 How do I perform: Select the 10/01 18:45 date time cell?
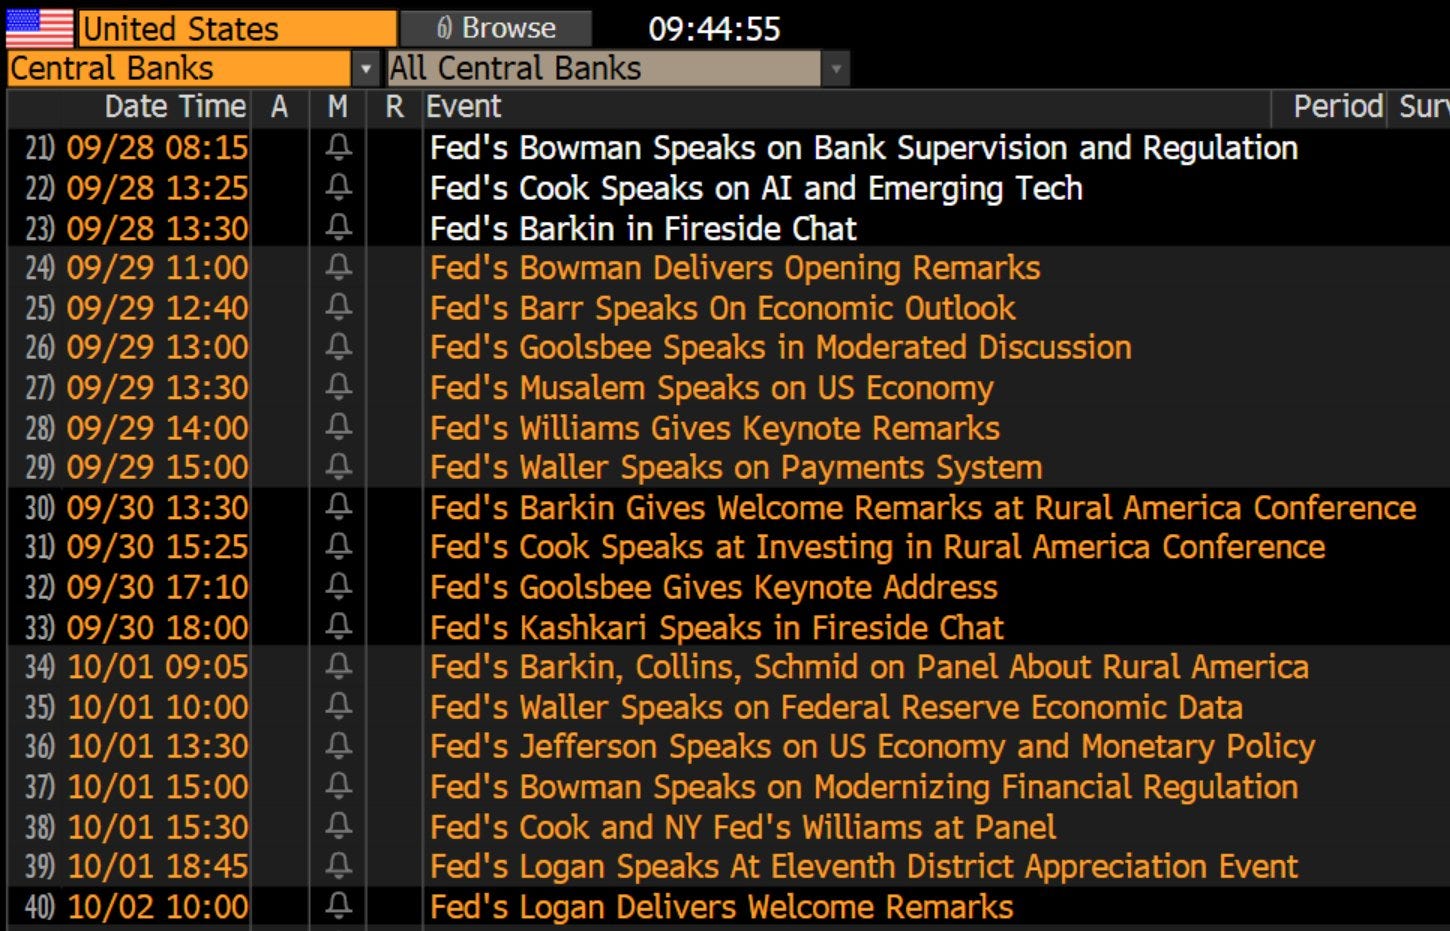tap(157, 867)
